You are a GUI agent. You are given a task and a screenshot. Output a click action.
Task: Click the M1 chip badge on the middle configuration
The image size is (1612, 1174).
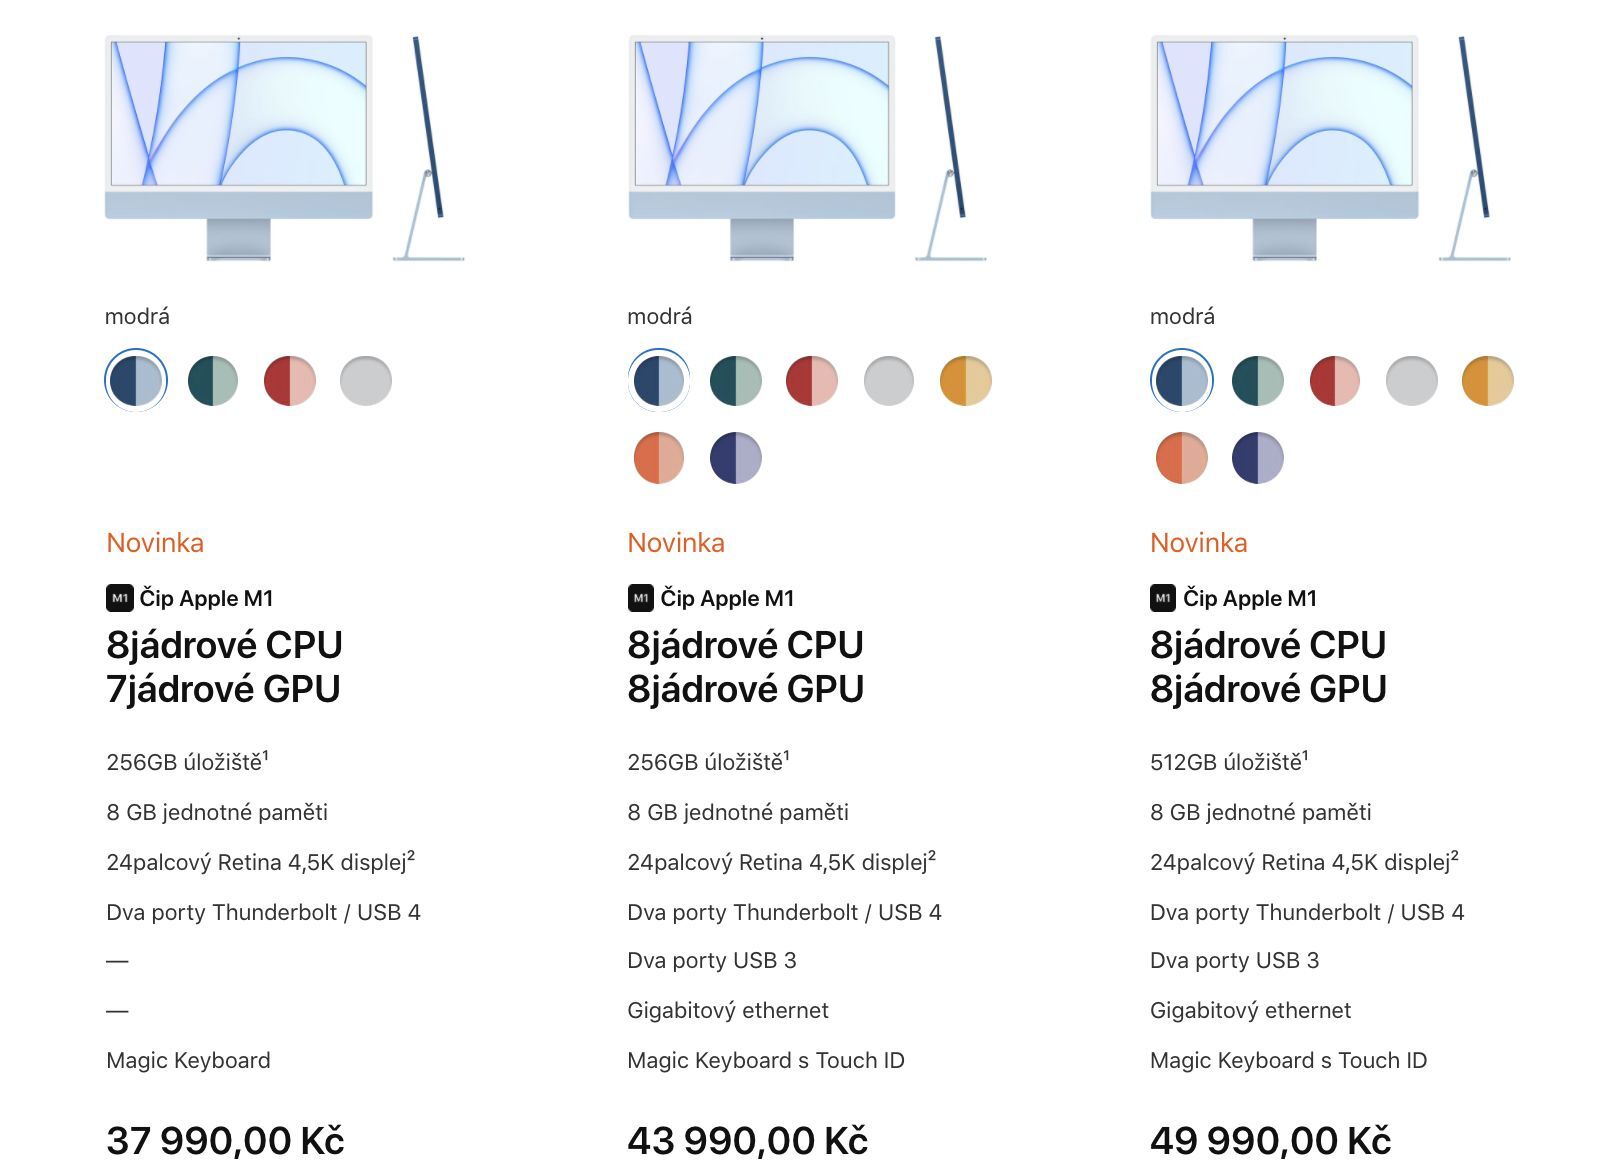(641, 598)
